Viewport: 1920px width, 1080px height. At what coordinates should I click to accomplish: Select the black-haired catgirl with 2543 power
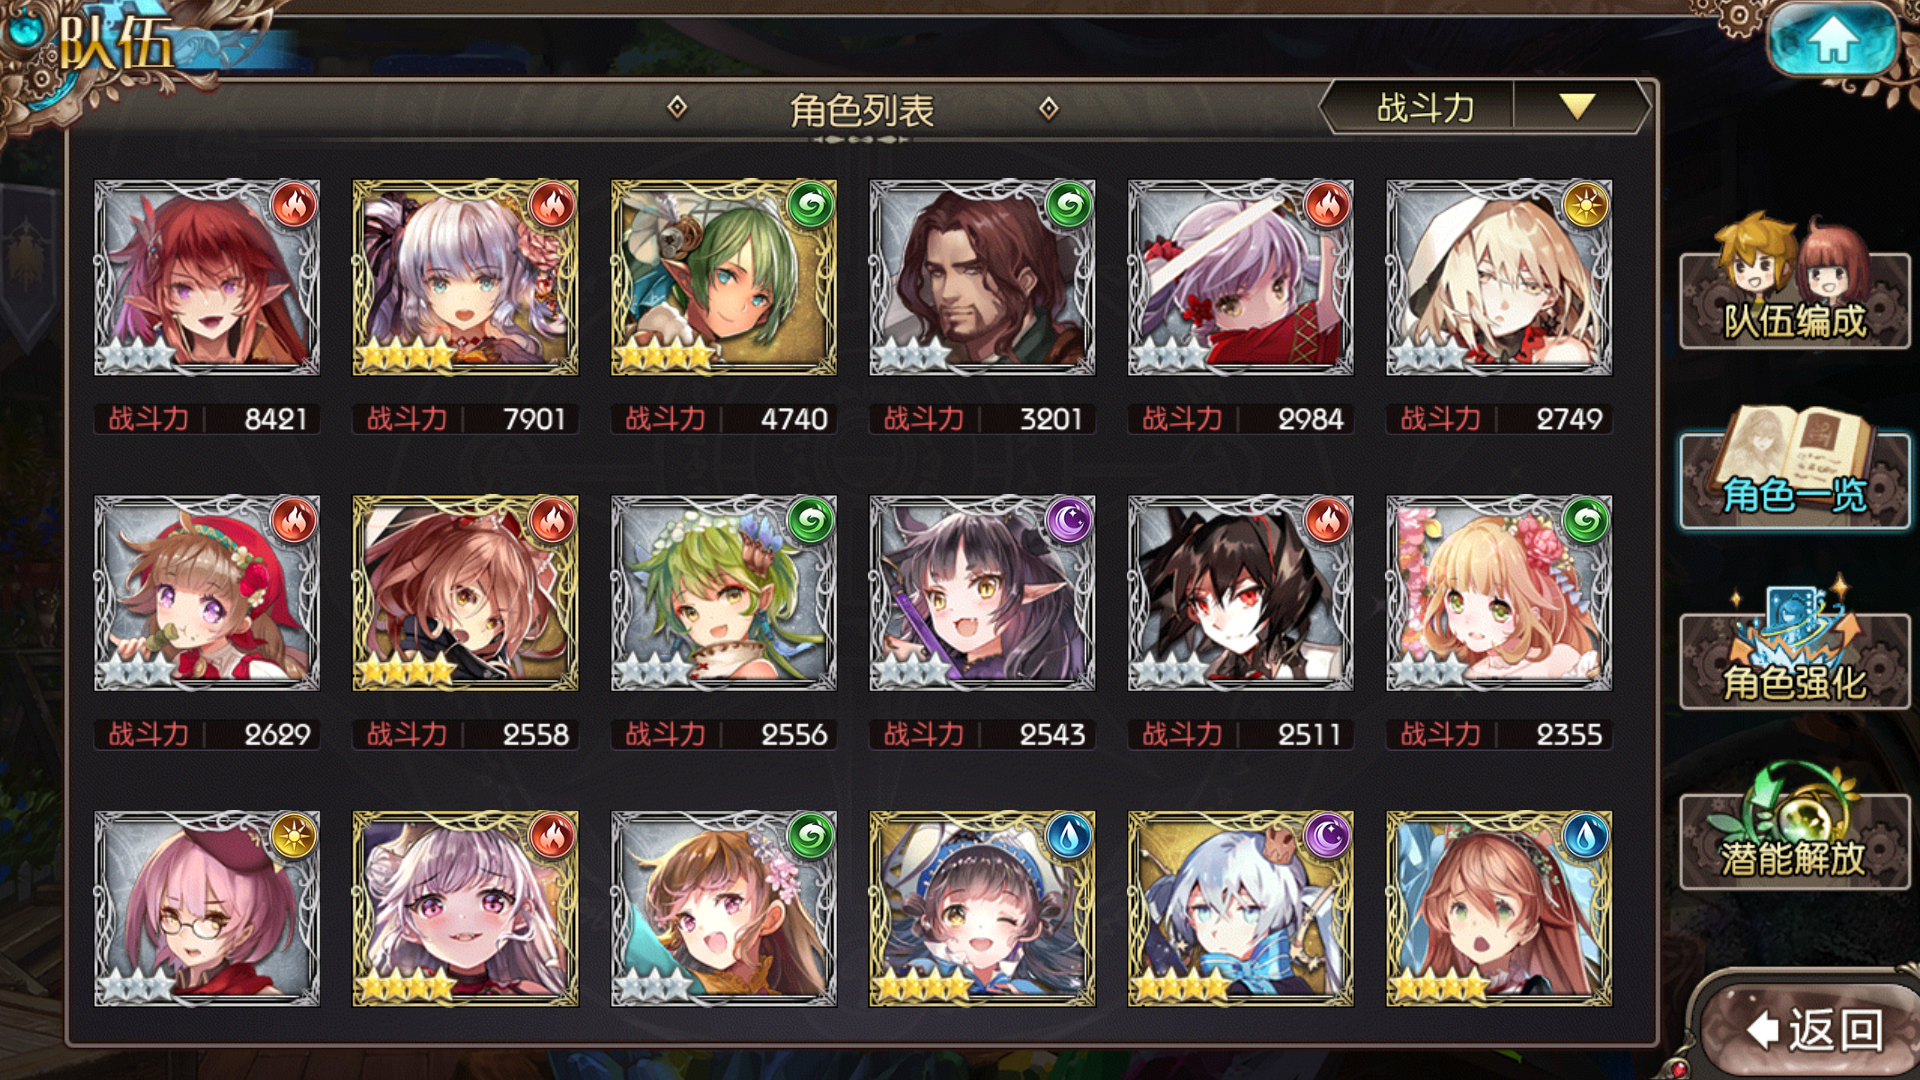pos(982,593)
